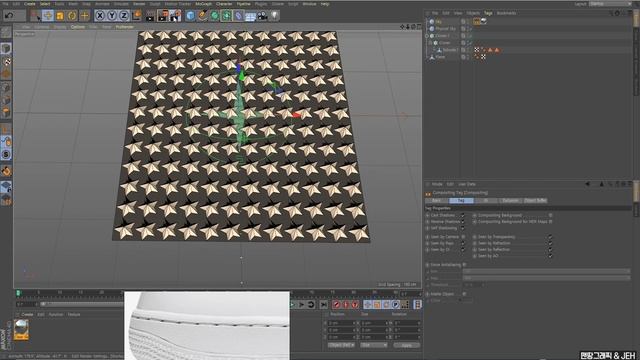The width and height of the screenshot is (640, 360).
Task: Open the Select menu in the main menu bar
Action: [45, 4]
